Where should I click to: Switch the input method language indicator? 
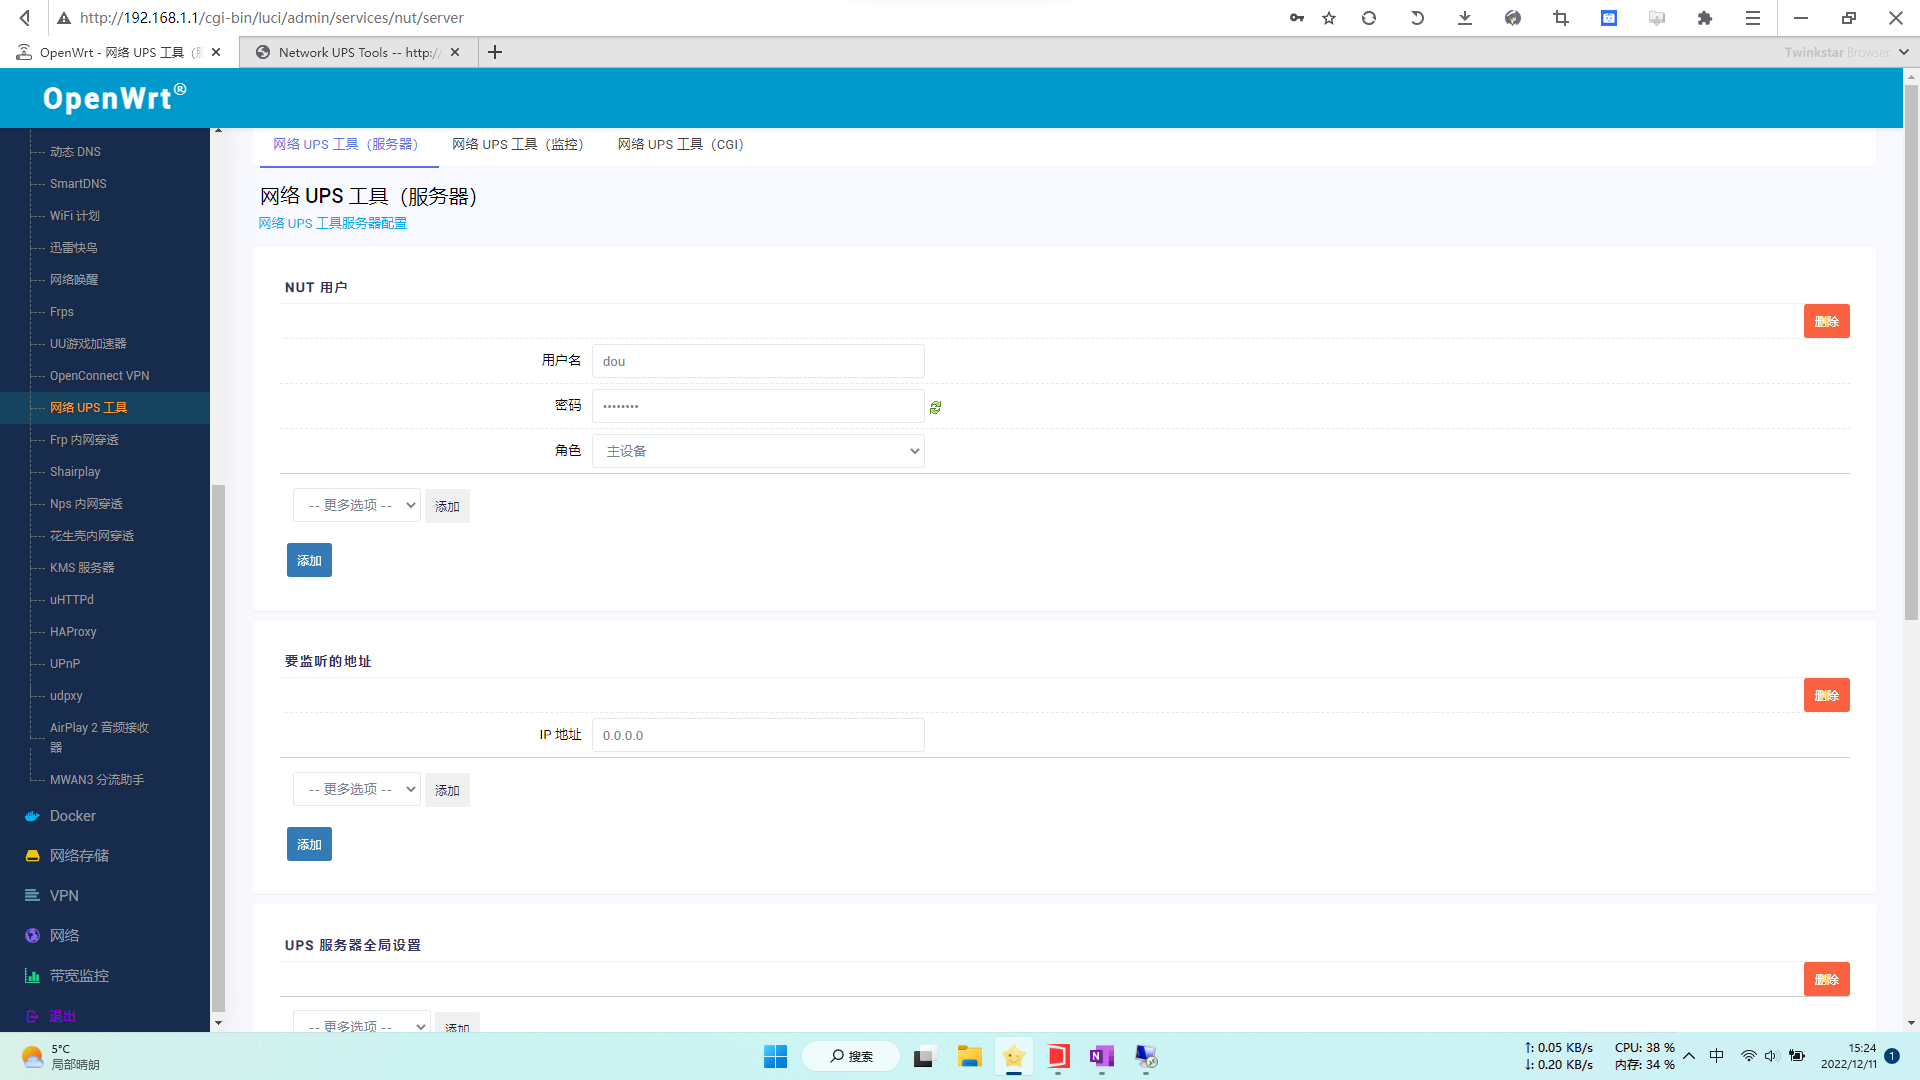(x=1716, y=1055)
